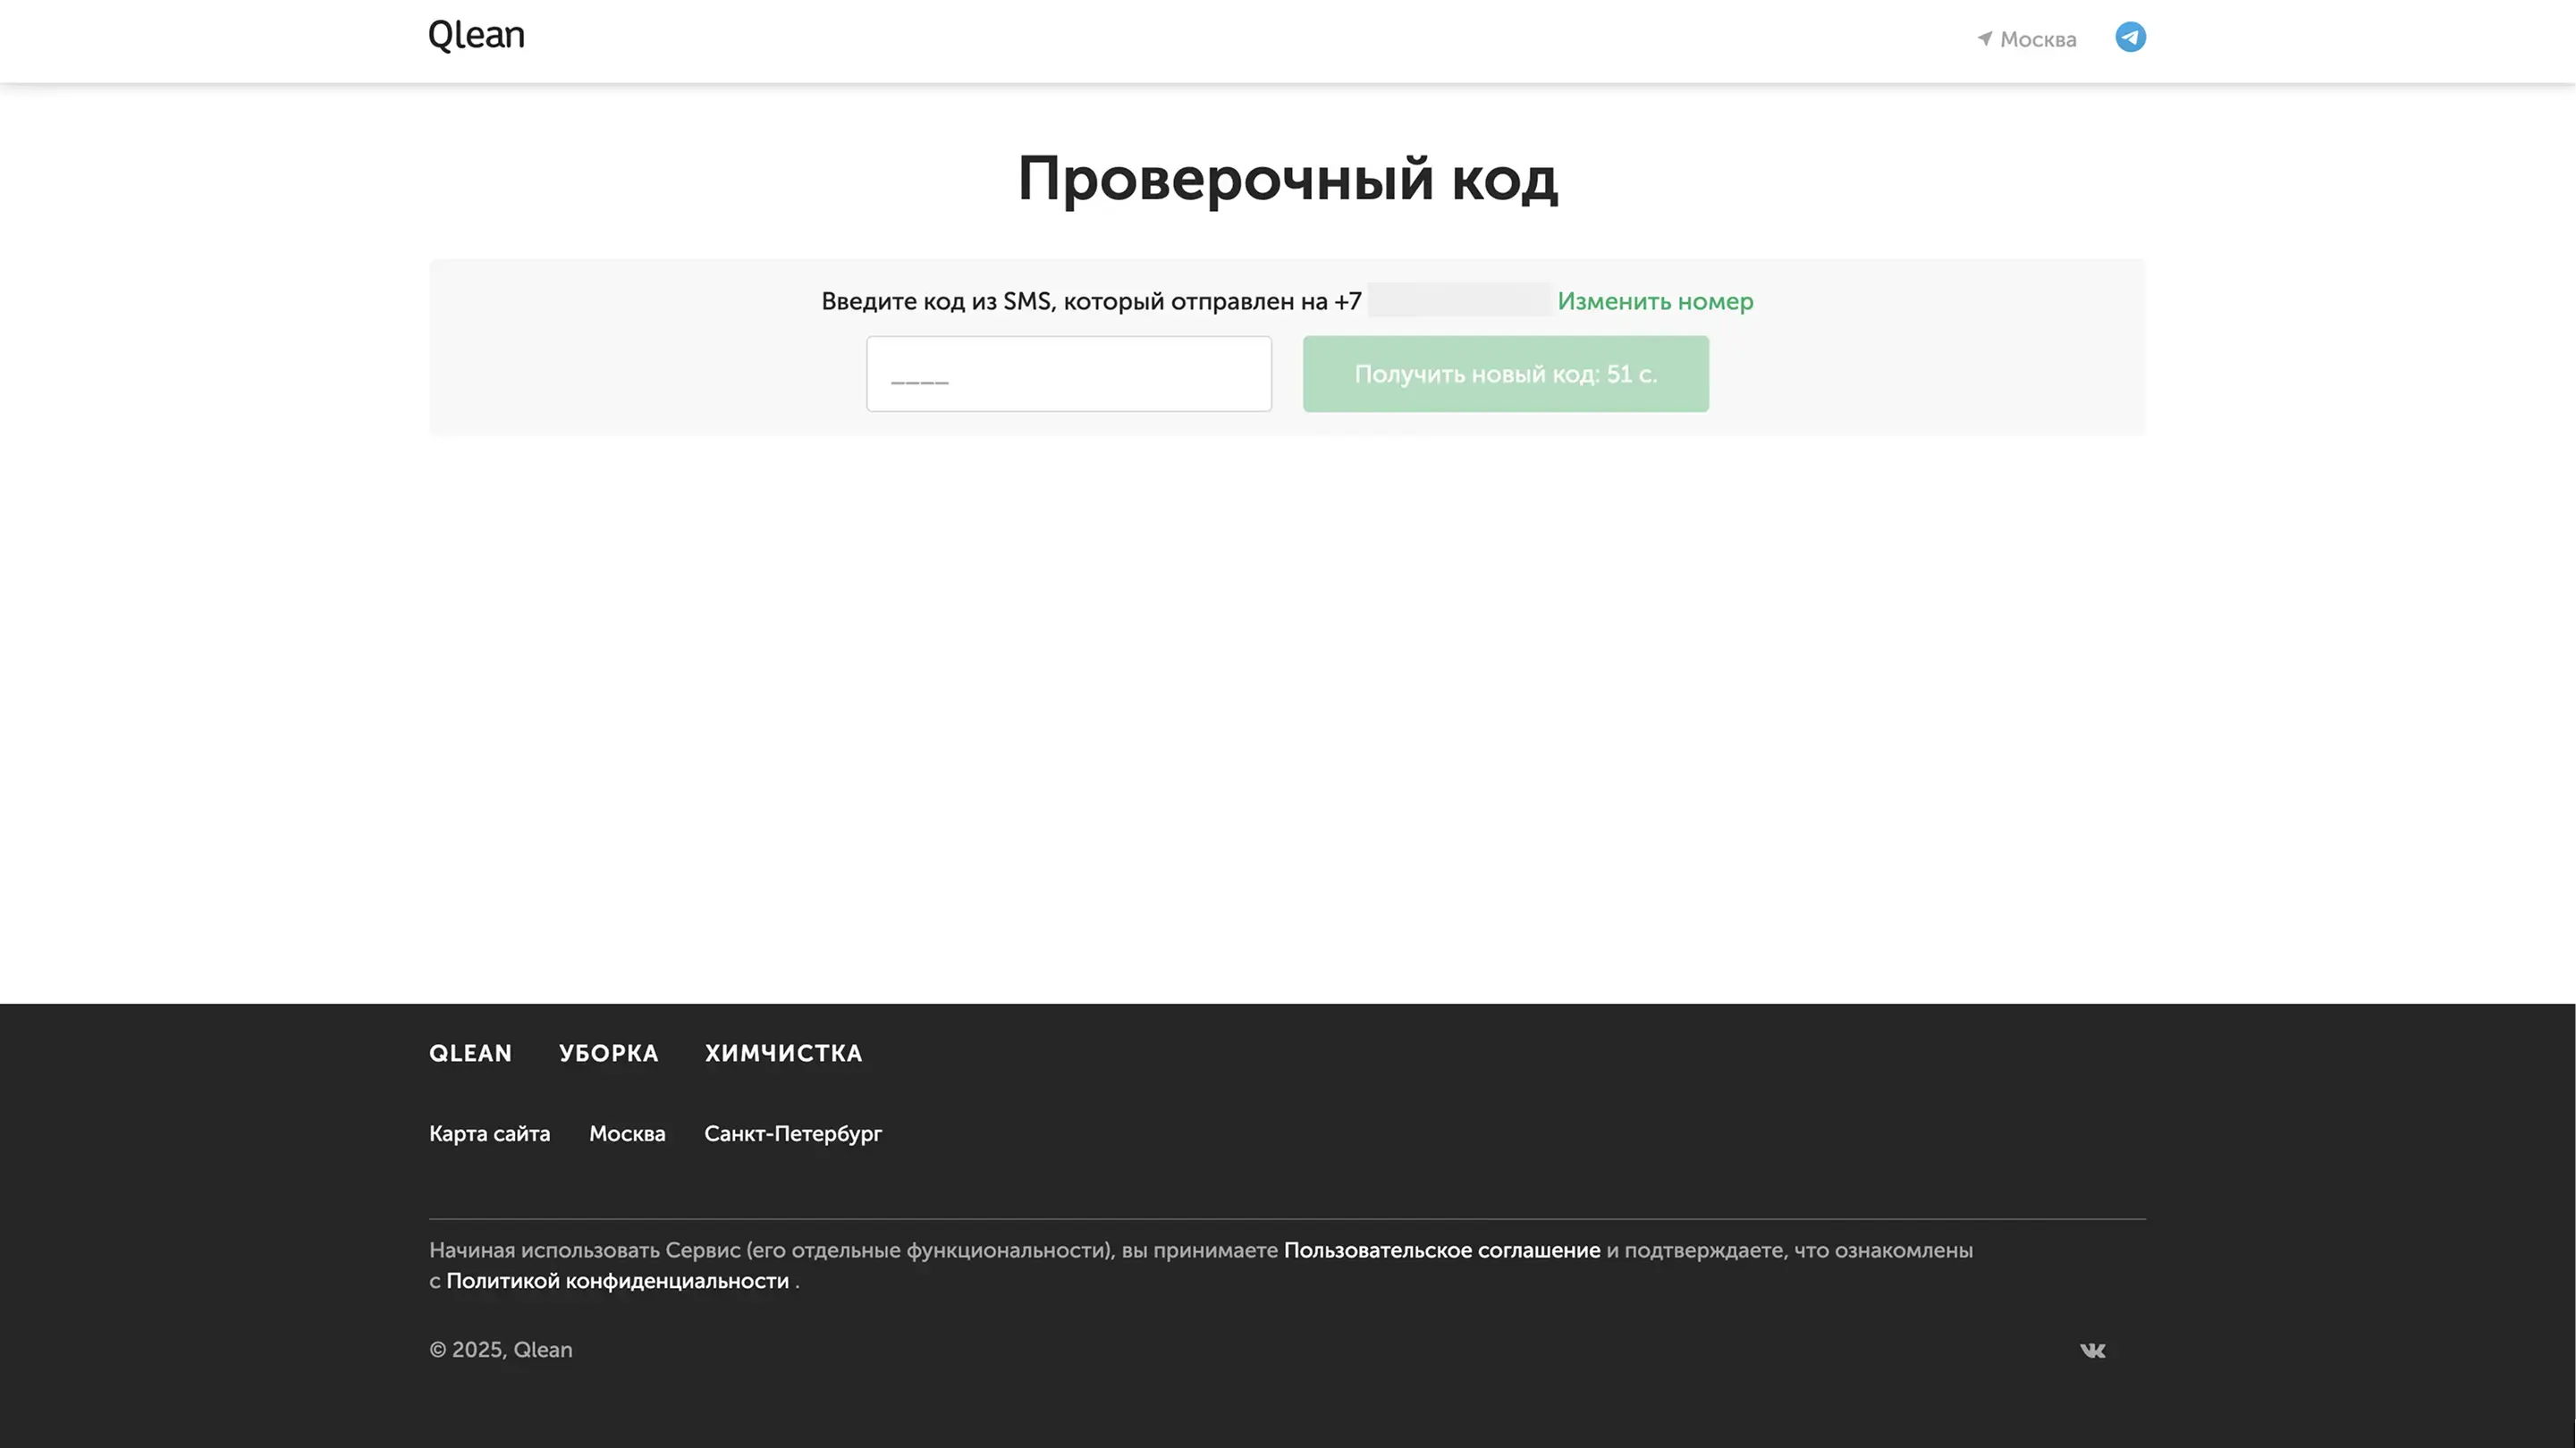The width and height of the screenshot is (2576, 1448).
Task: Click the Qlean logo
Action: pos(476,36)
